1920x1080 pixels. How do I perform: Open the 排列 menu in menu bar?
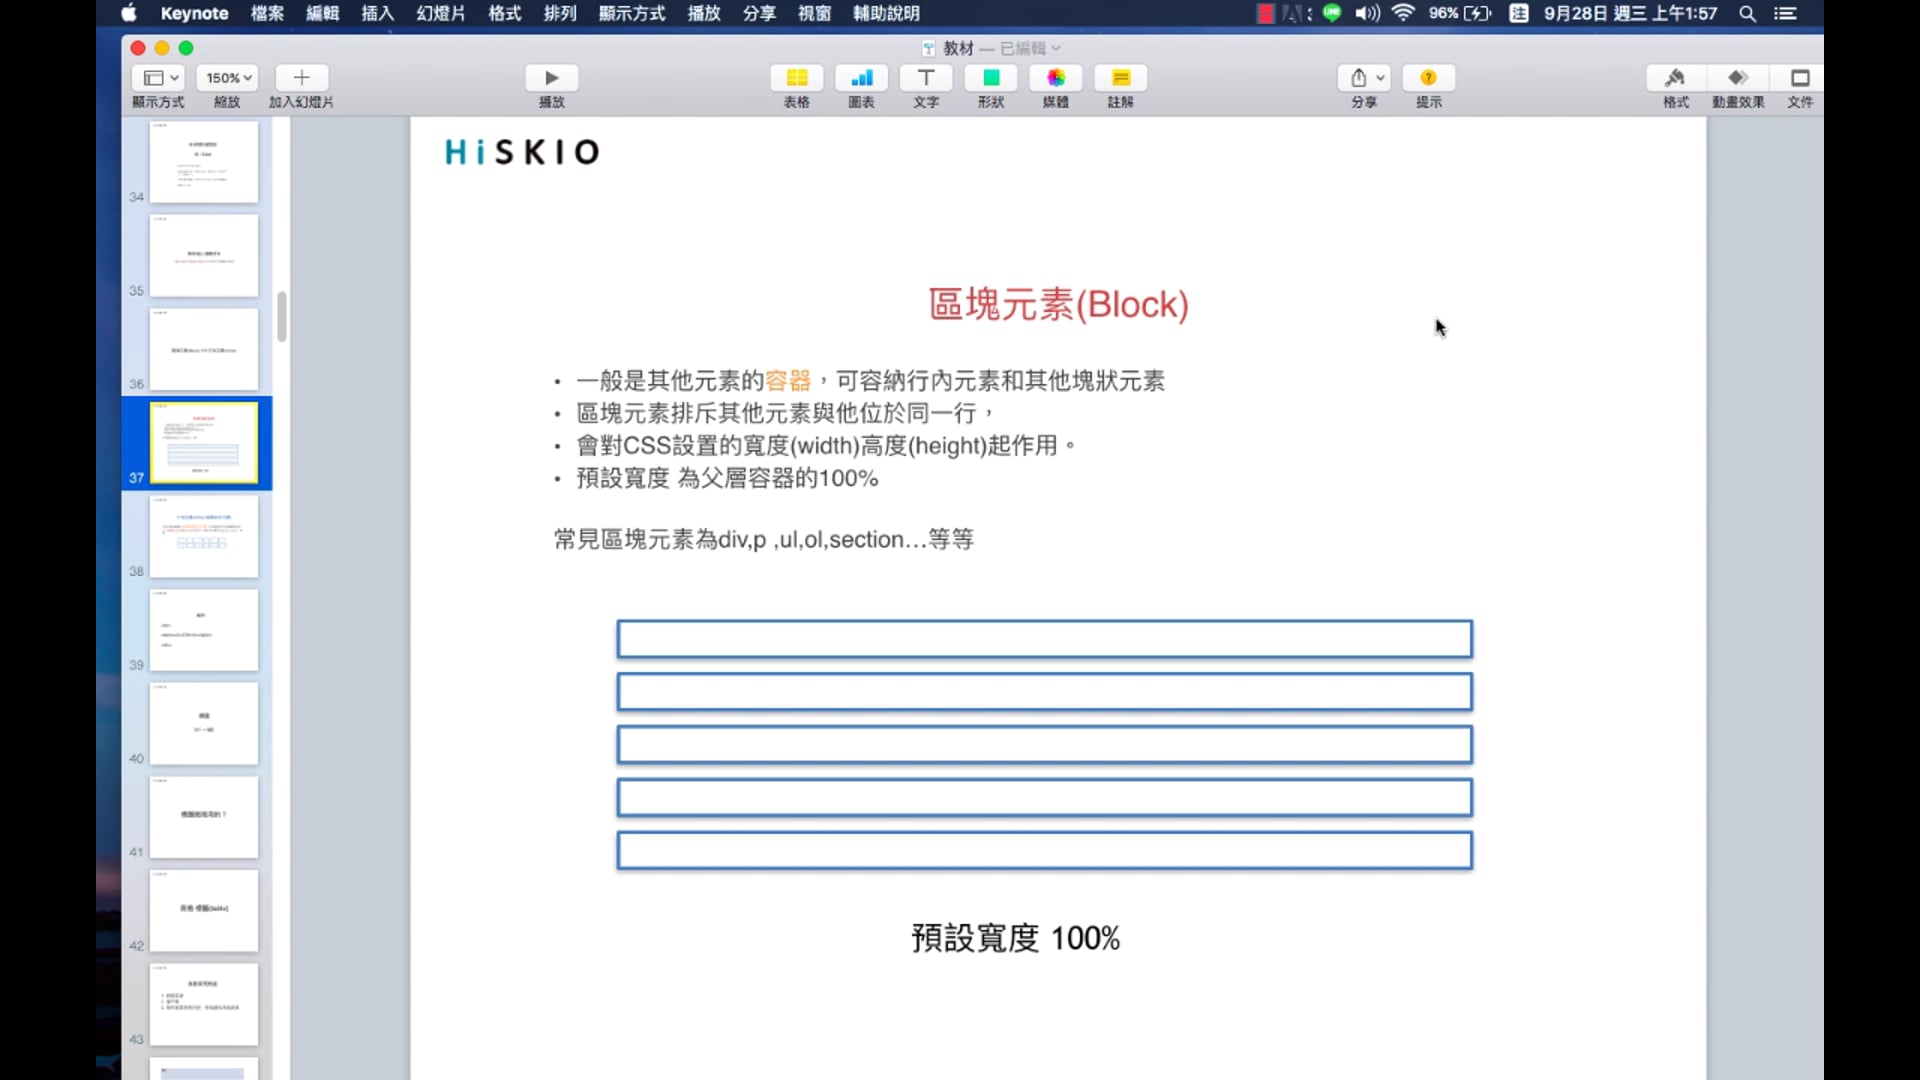tap(559, 13)
